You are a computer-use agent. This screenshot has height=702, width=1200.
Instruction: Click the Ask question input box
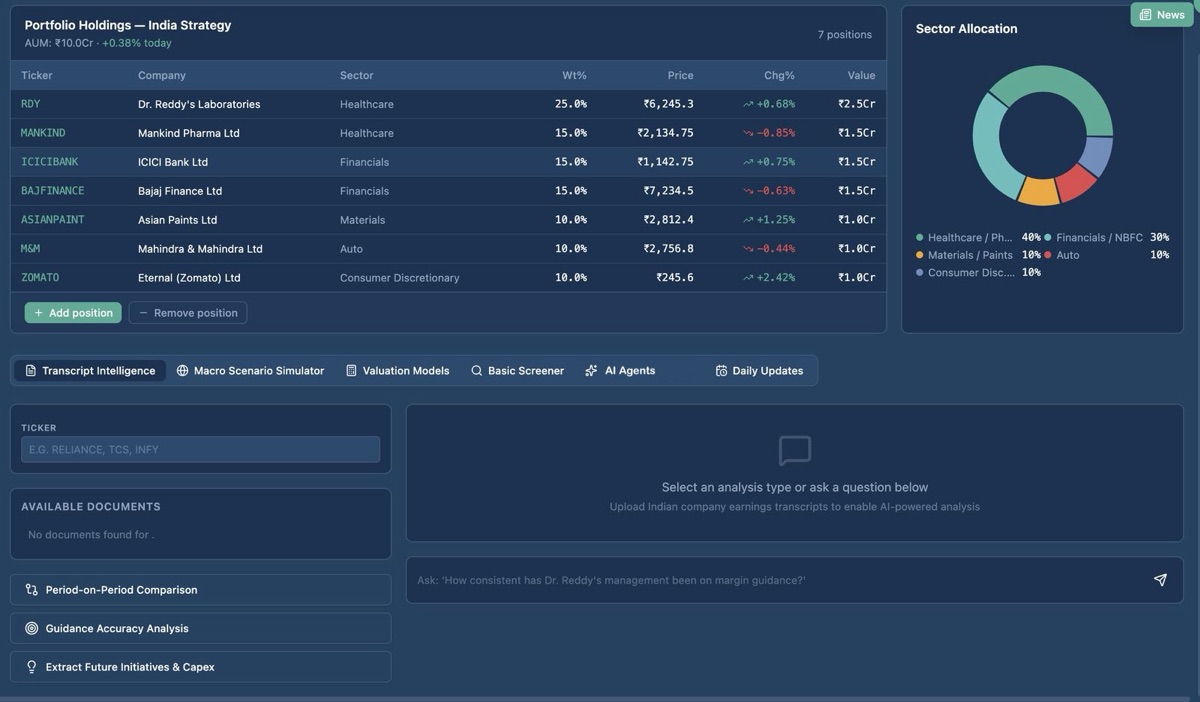click(x=780, y=580)
